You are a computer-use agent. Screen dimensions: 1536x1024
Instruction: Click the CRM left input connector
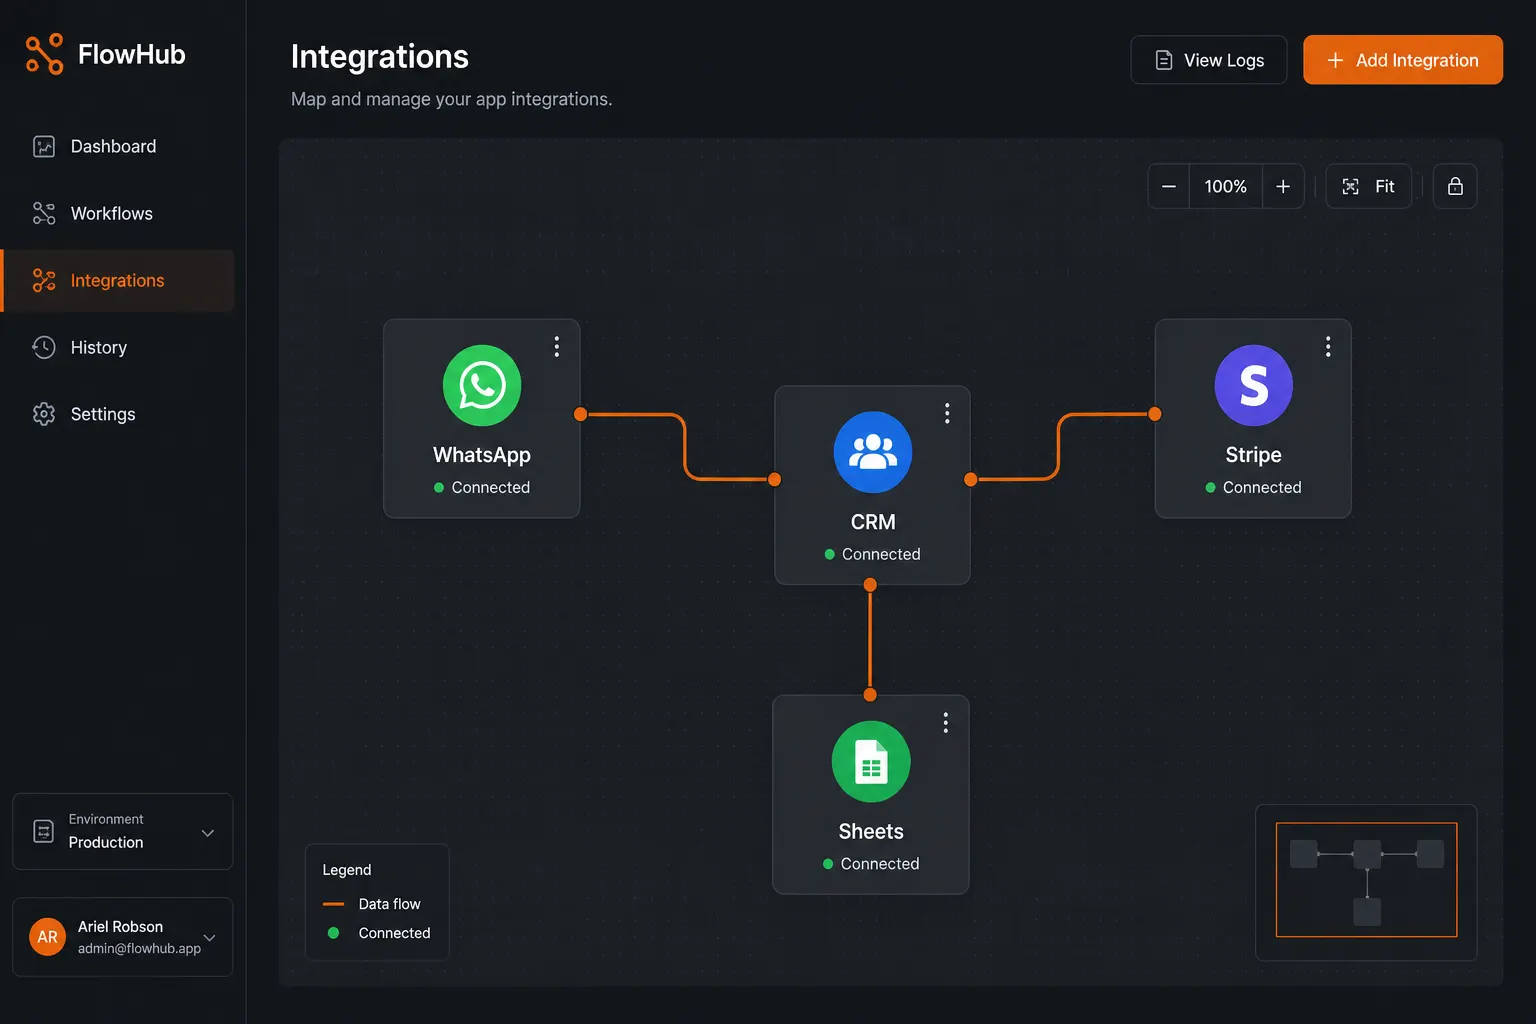point(774,480)
